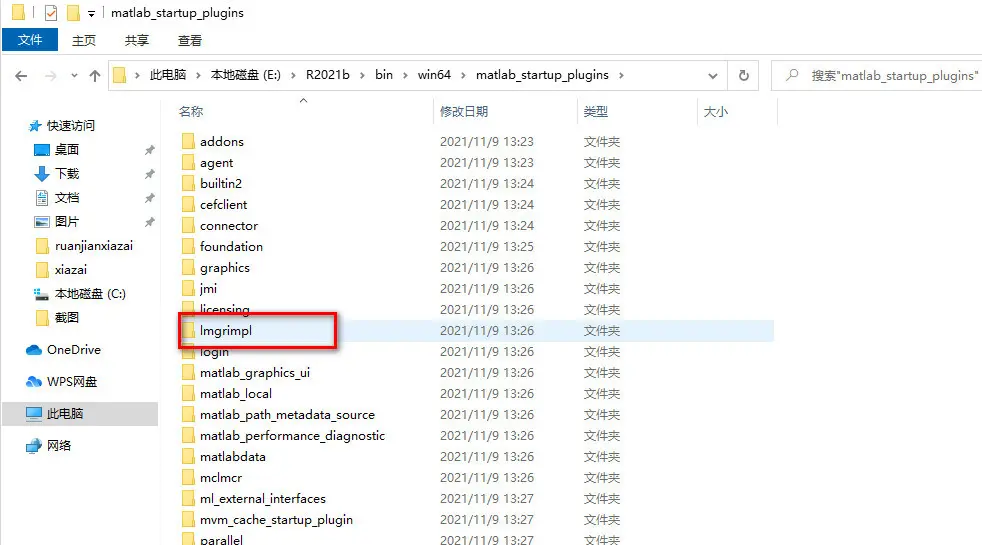Expand chevron after 此电脑 in breadcrumb
982x545 pixels.
[199, 75]
